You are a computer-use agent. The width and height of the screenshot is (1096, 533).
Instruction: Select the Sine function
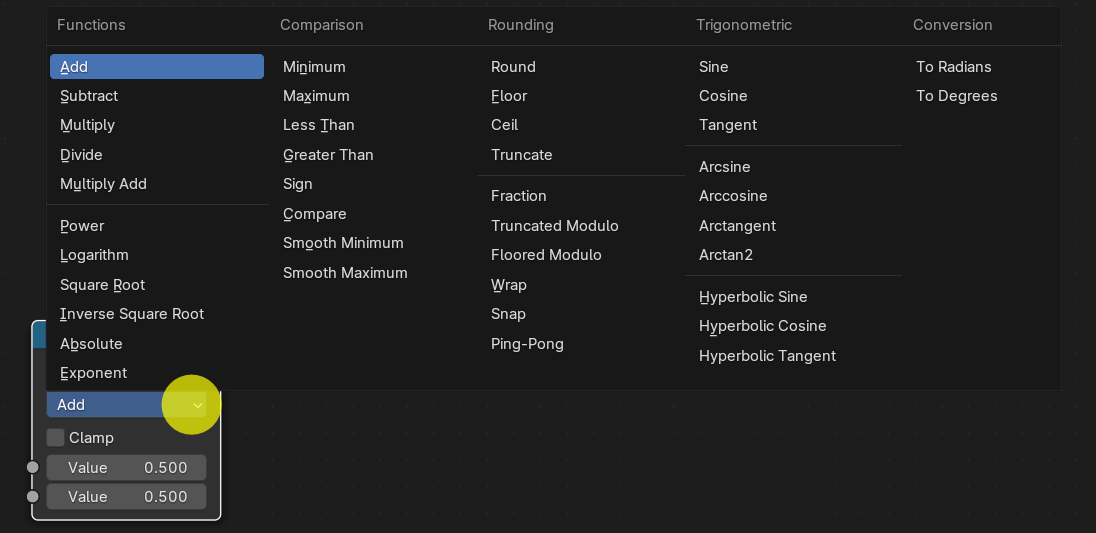[714, 67]
